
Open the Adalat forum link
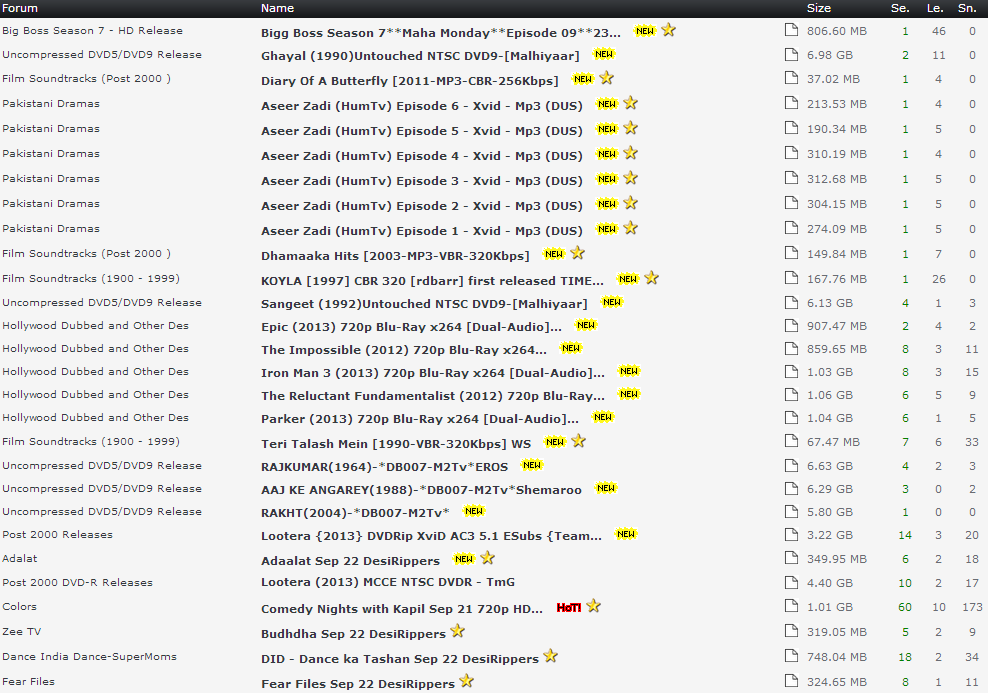tap(20, 558)
